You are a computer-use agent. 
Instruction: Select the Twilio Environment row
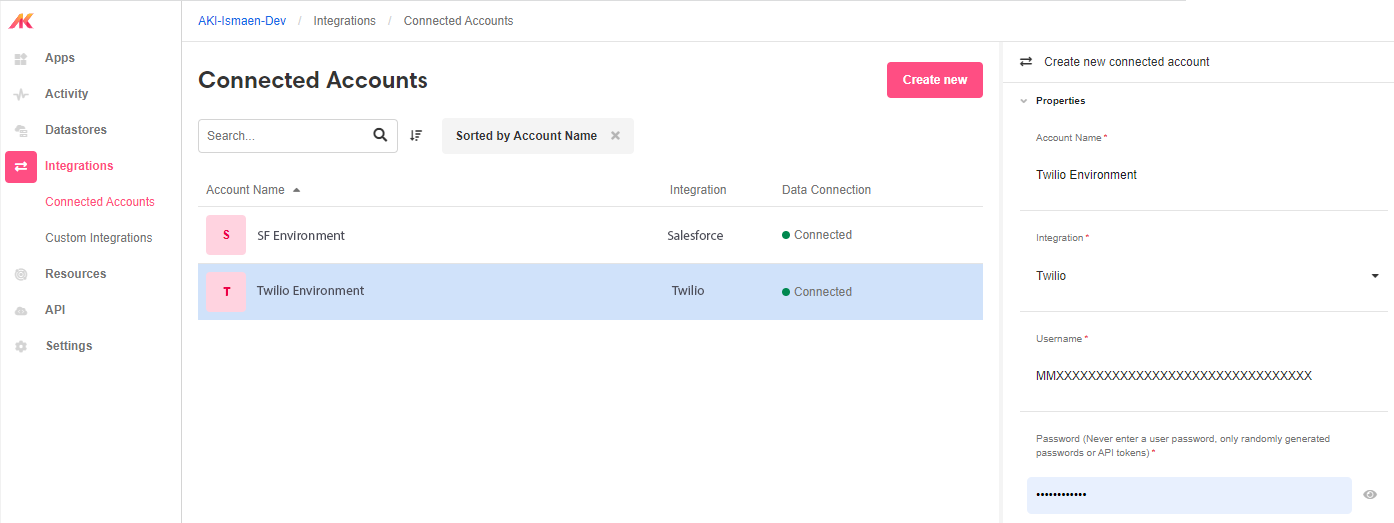(590, 292)
